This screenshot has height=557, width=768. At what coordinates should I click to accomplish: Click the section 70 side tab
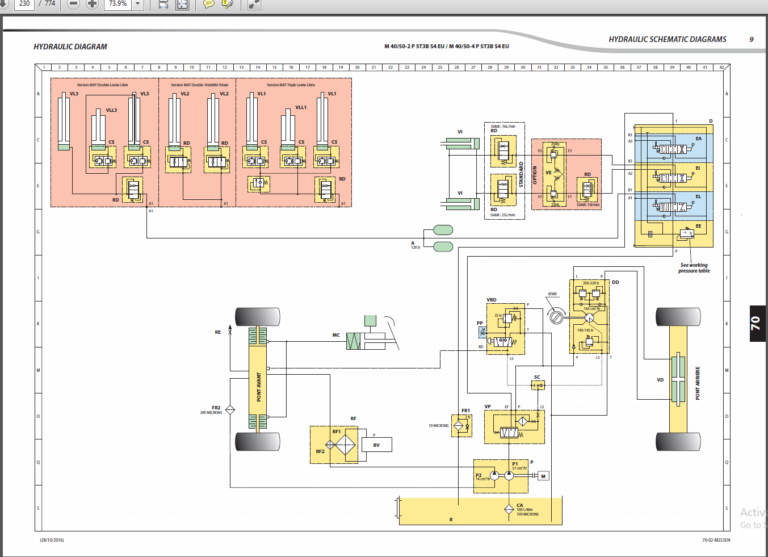755,323
